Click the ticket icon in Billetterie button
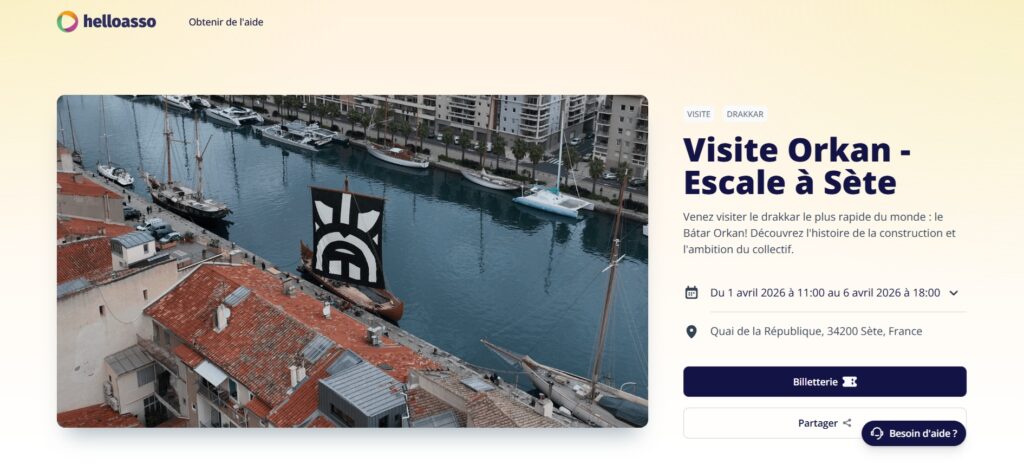Image resolution: width=1024 pixels, height=464 pixels. tap(849, 382)
